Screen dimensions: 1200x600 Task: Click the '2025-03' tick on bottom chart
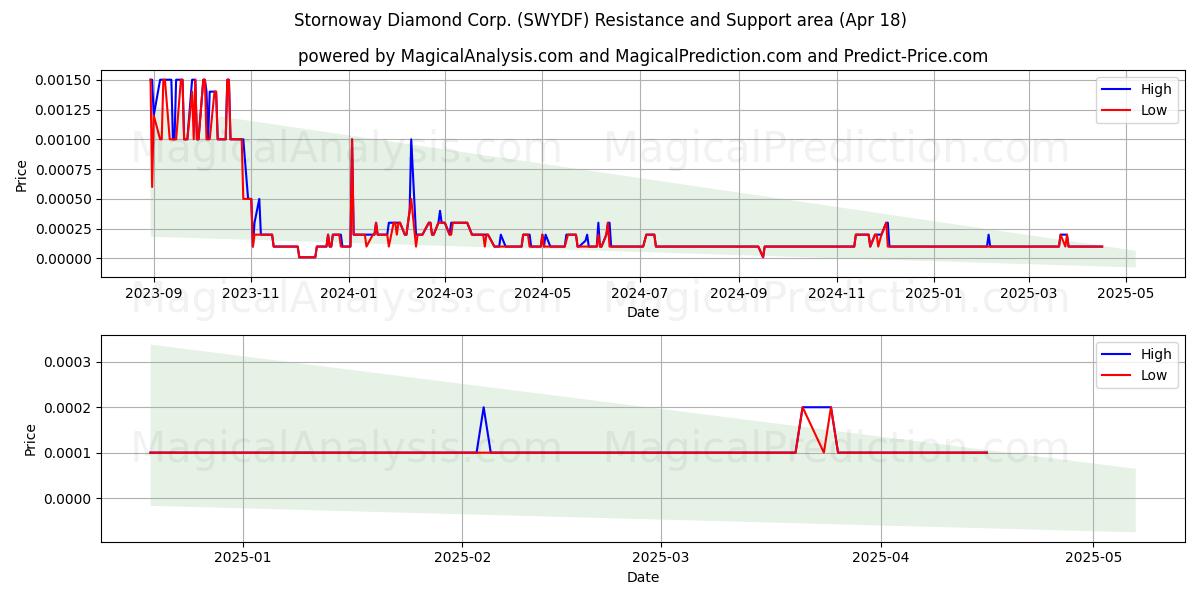[x=660, y=557]
